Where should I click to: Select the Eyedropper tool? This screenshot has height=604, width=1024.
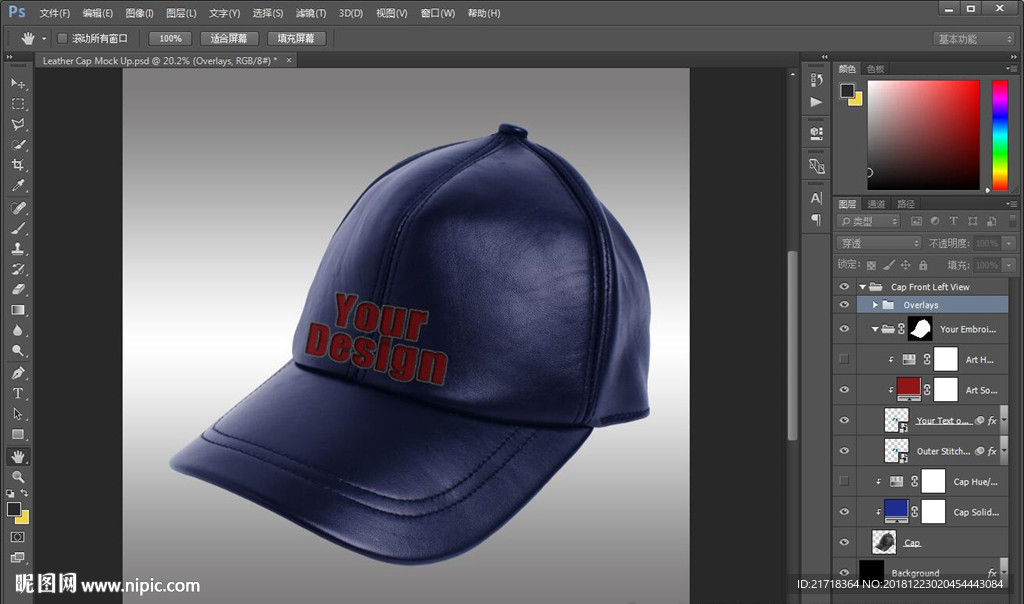(18, 186)
